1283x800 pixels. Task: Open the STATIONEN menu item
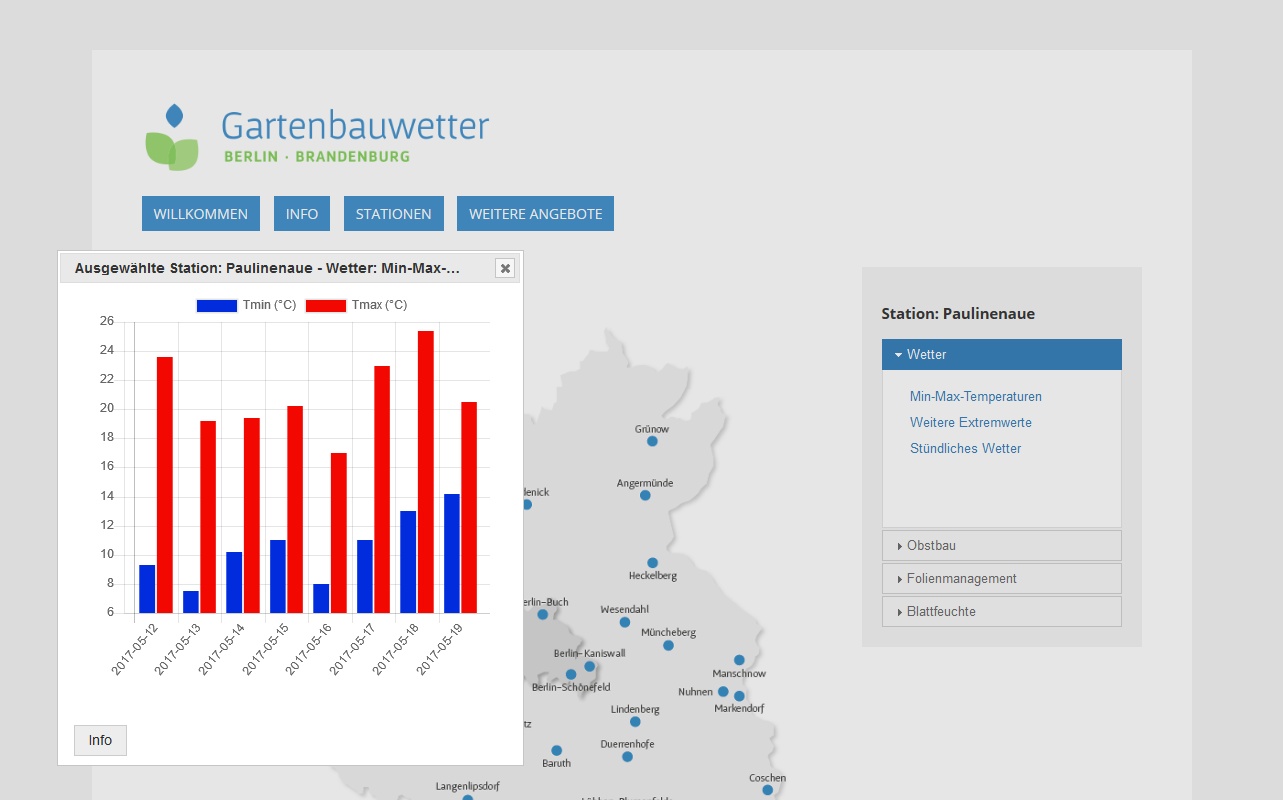coord(393,214)
